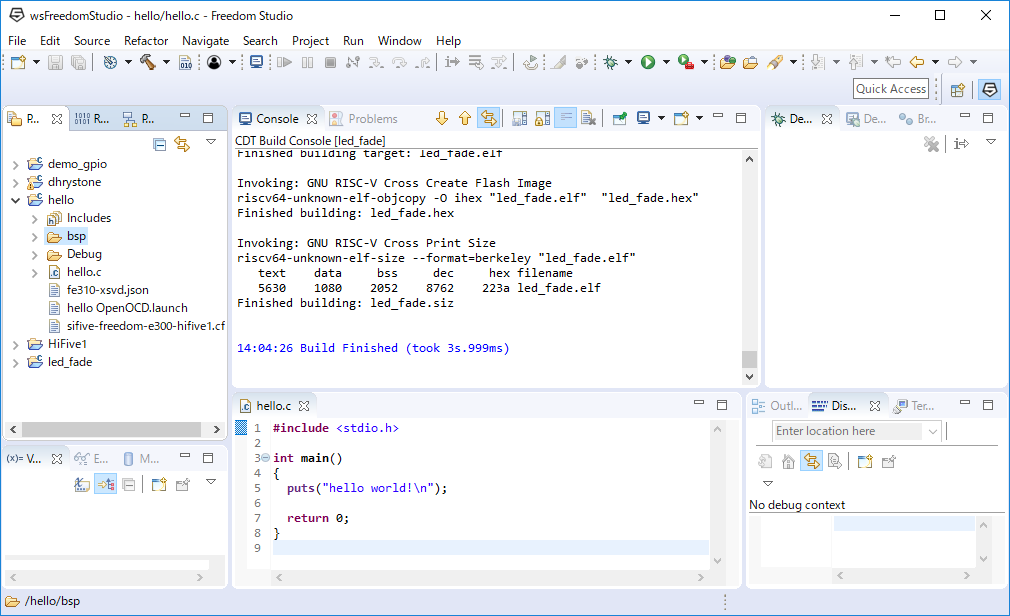
Task: Click the Enter location here input
Action: coord(848,431)
